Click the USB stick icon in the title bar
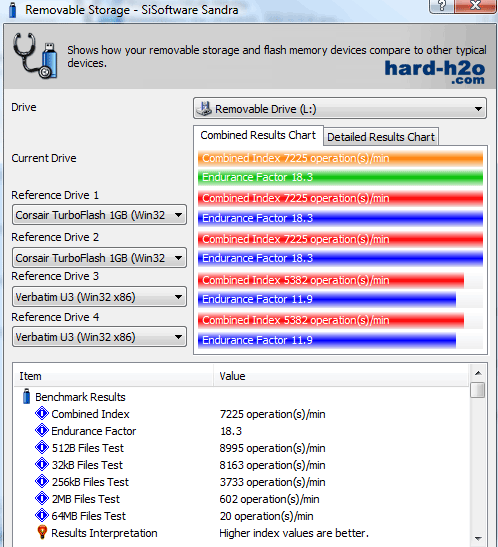The height and width of the screenshot is (547, 498). 13,10
